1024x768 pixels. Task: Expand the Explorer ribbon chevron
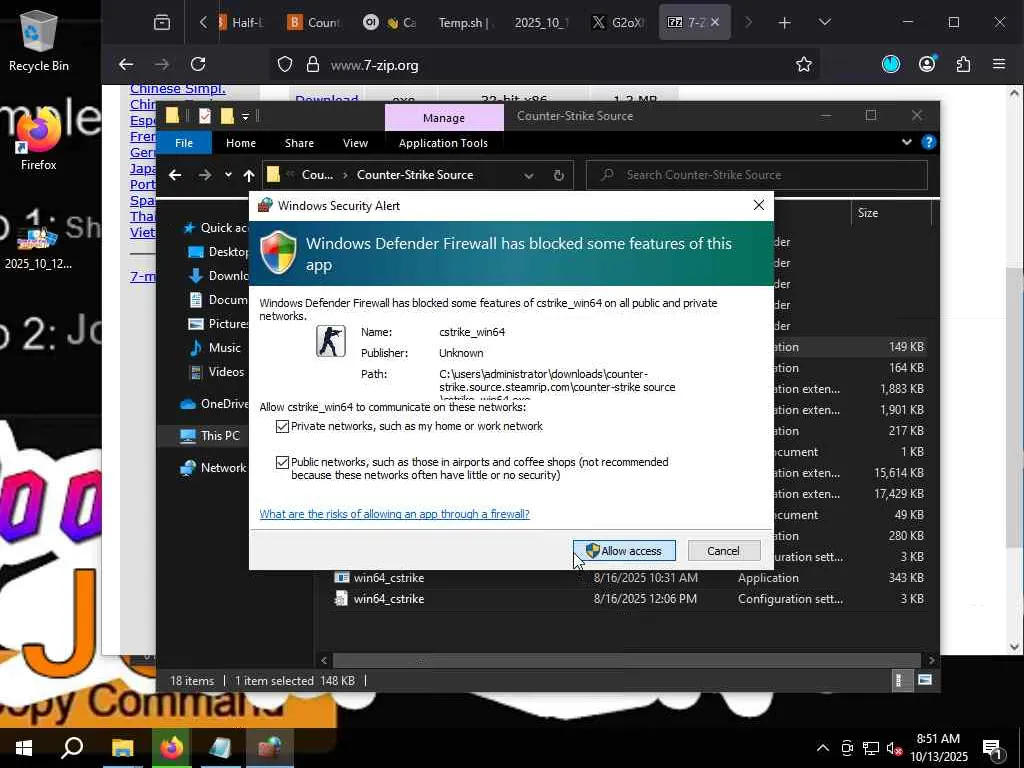pos(906,142)
